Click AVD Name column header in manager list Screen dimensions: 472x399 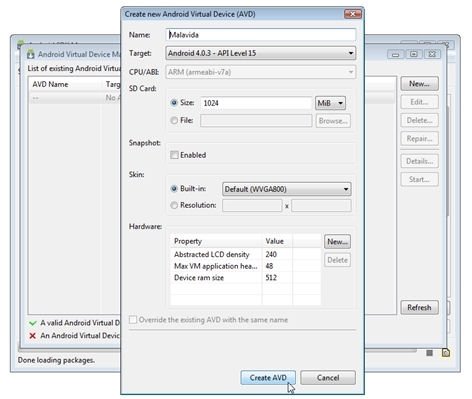point(65,84)
